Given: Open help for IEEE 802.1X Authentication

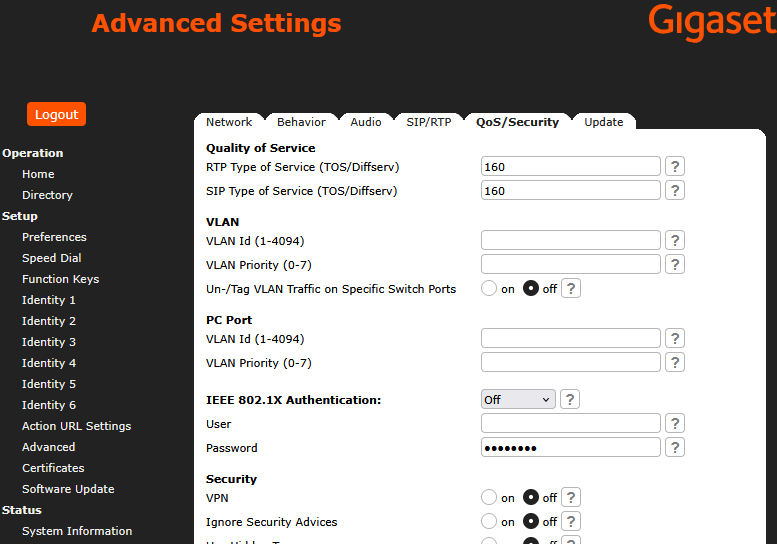Looking at the screenshot, I should pos(570,399).
